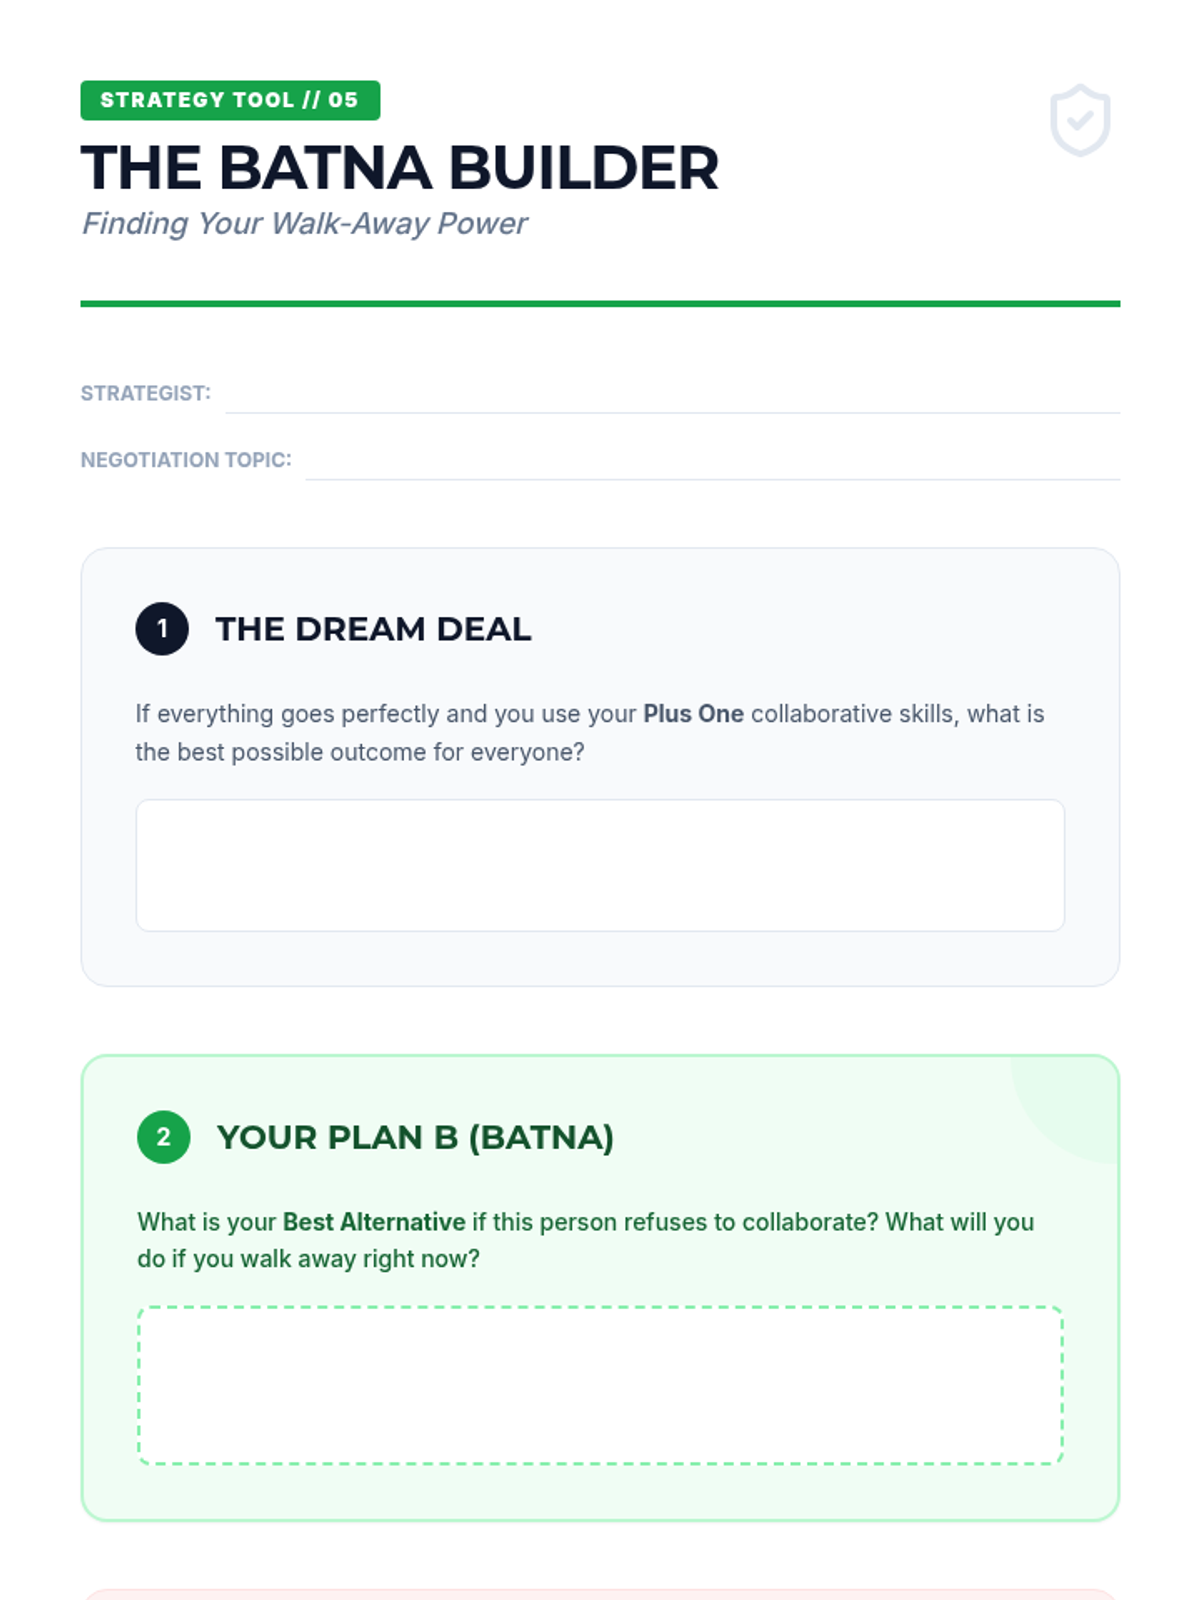
Task: Click the Strategist label
Action: pos(146,394)
